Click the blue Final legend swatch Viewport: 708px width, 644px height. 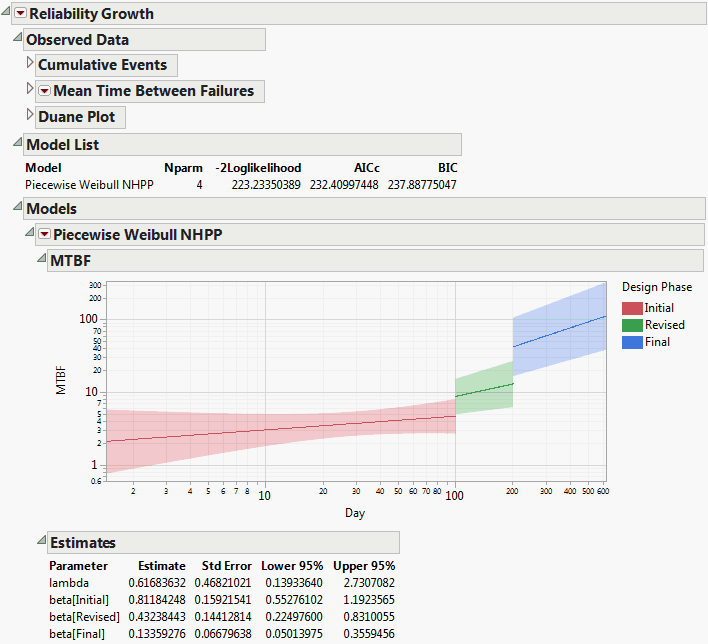632,342
